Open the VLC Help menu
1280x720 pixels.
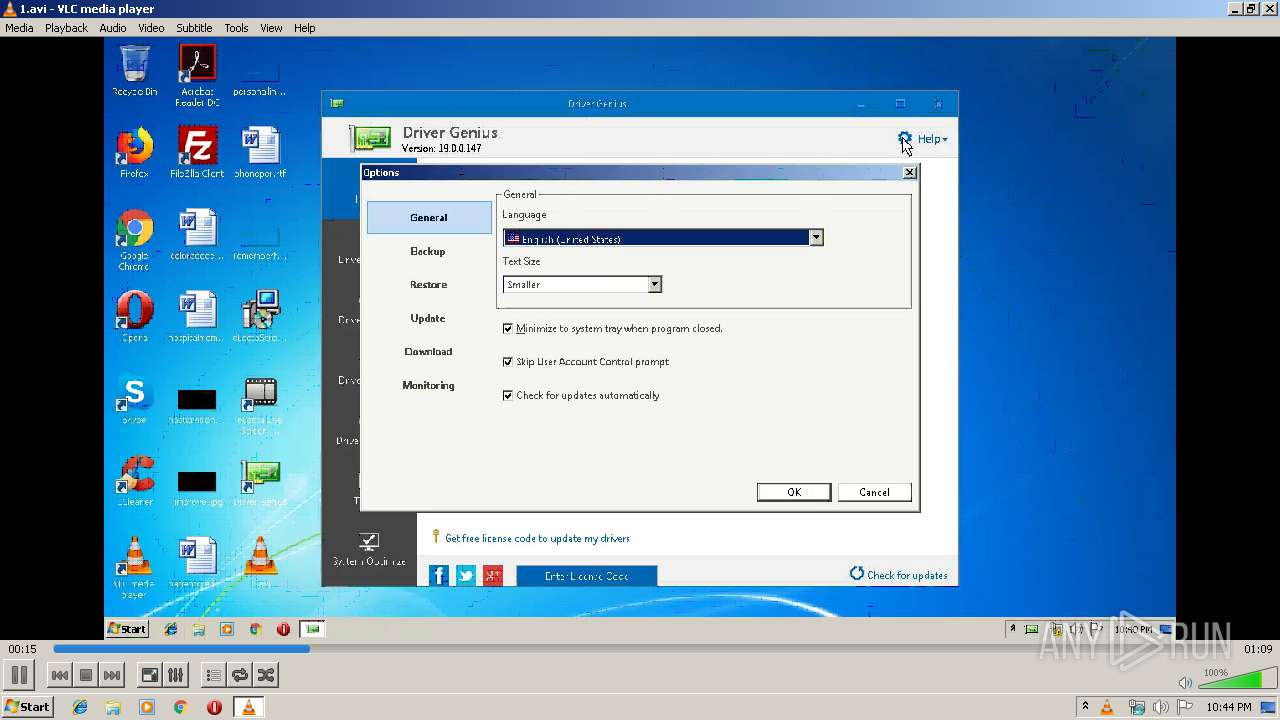coord(305,28)
